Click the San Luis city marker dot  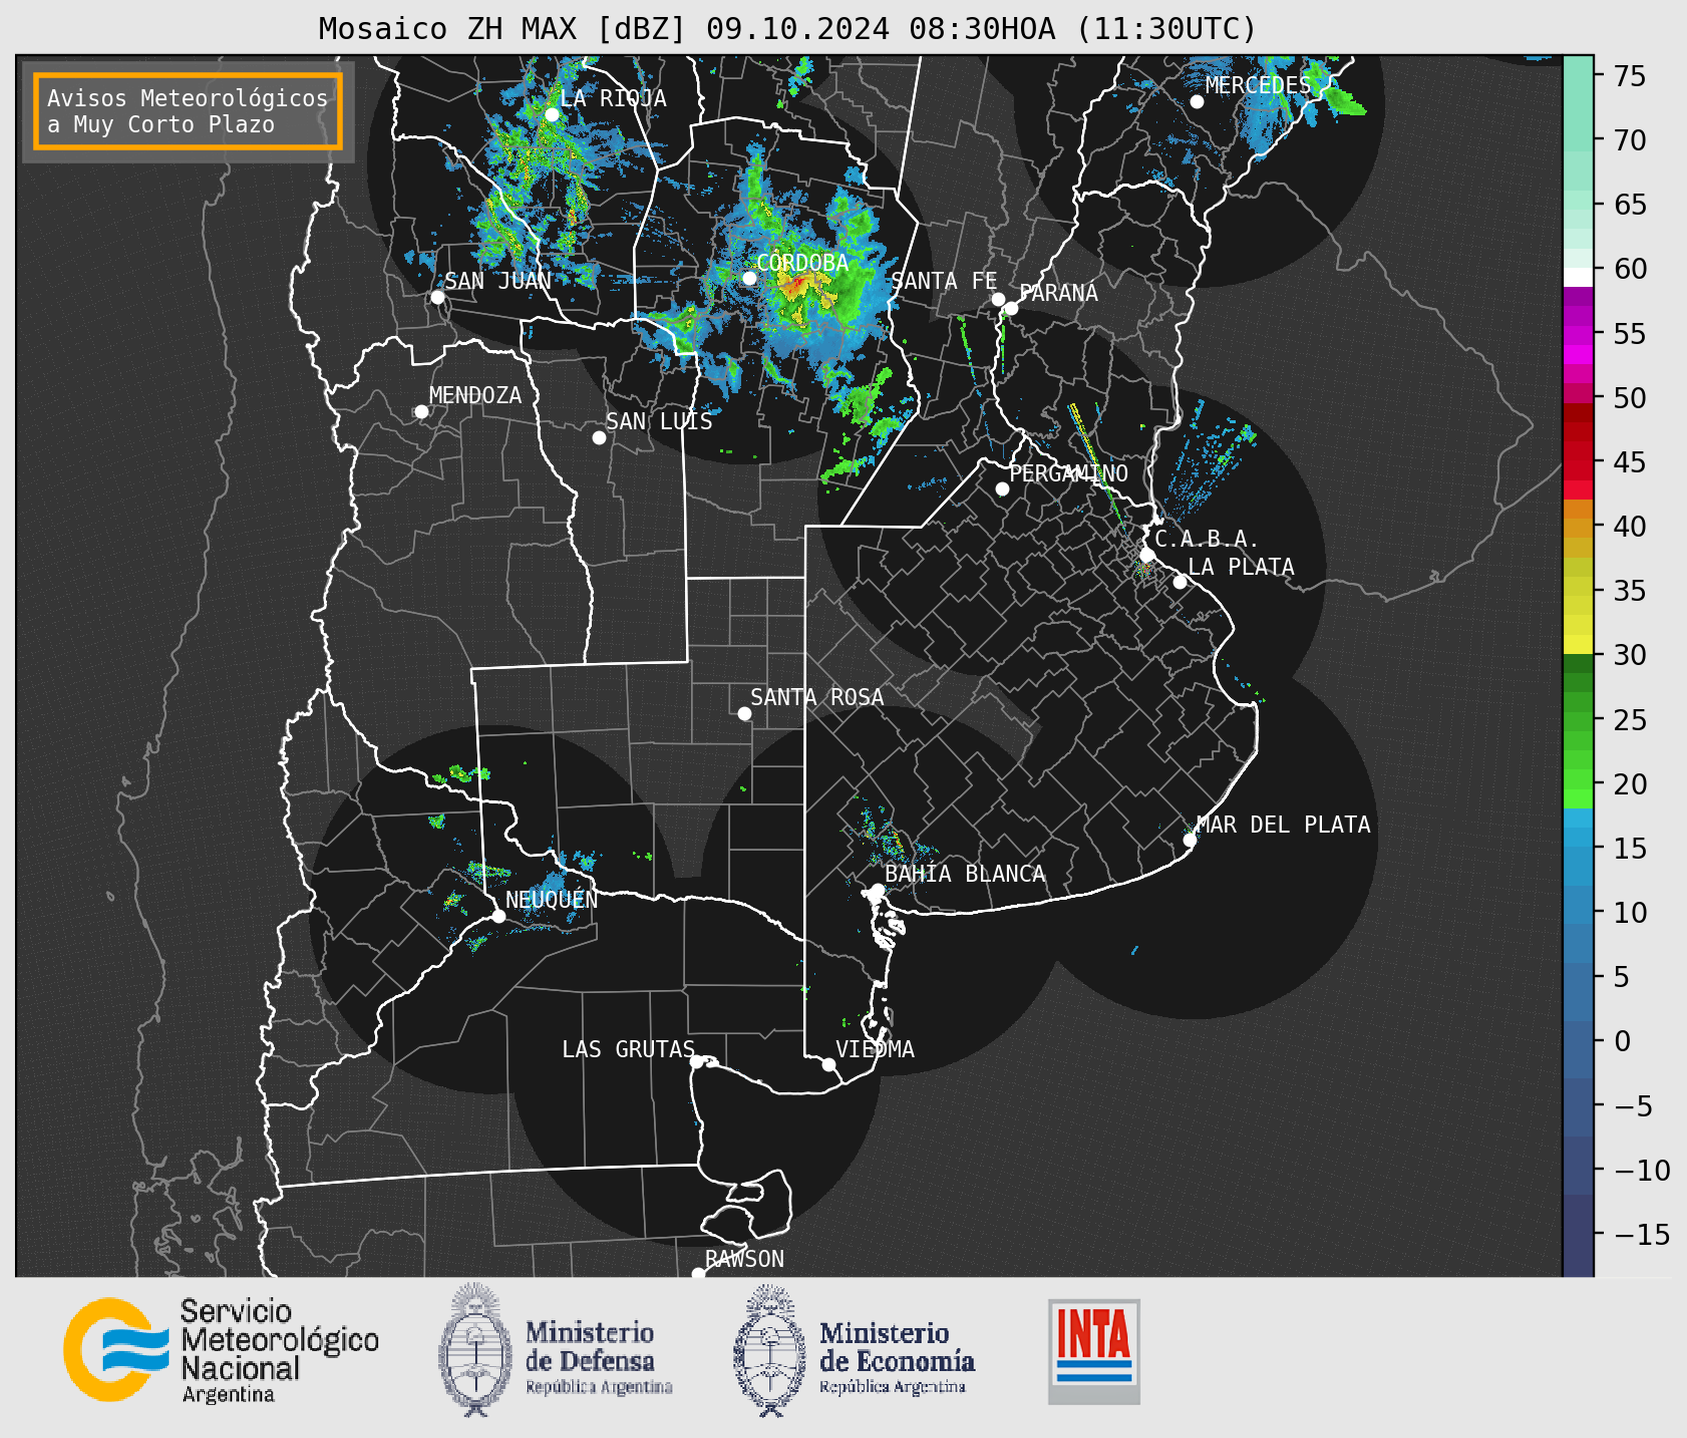tap(599, 438)
